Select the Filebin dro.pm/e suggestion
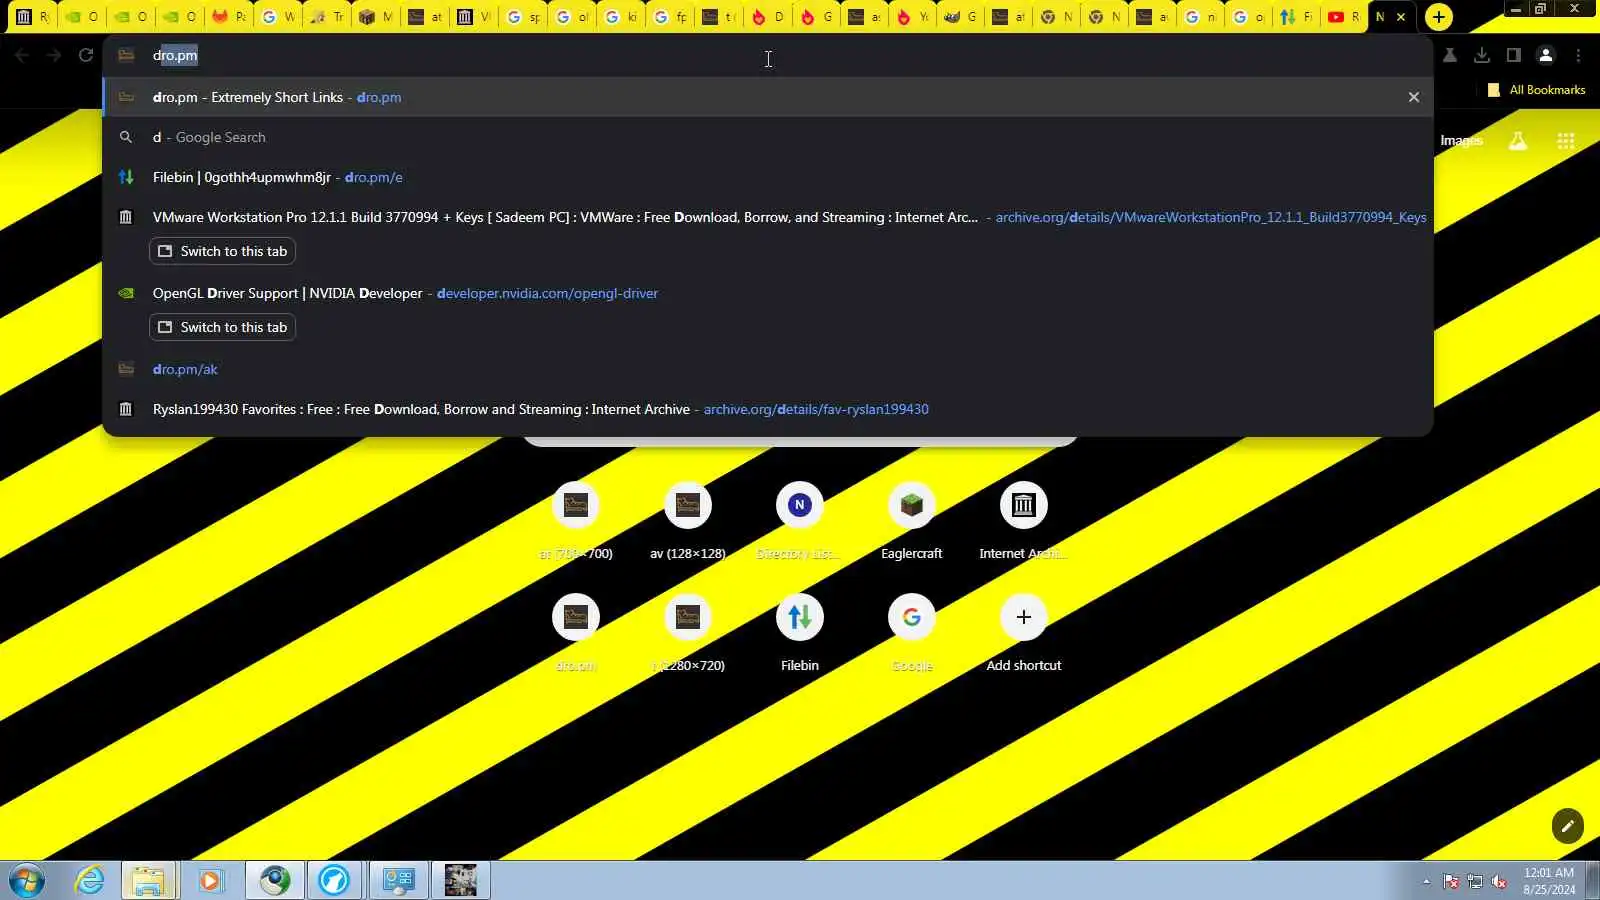 coord(768,177)
